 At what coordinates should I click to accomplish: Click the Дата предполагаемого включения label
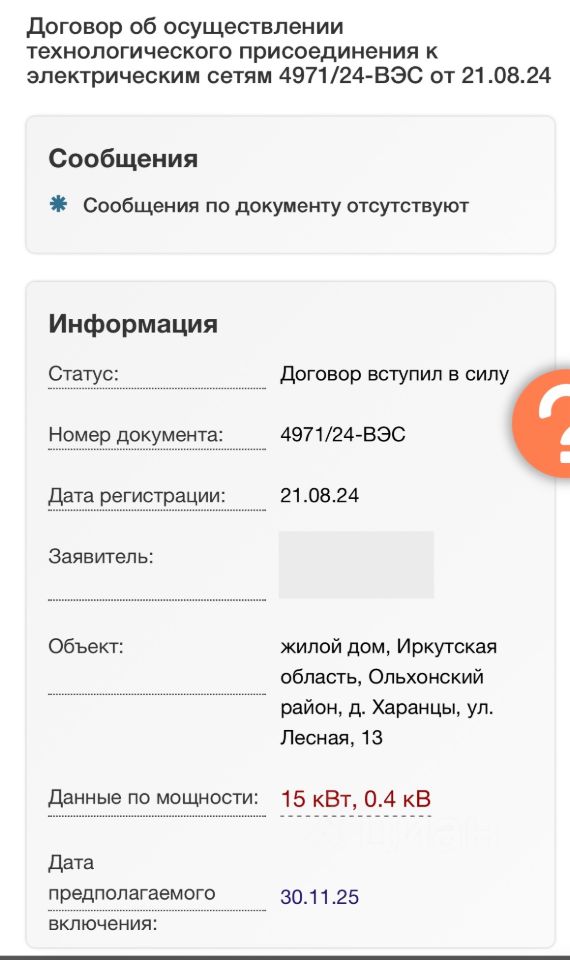[x=132, y=892]
